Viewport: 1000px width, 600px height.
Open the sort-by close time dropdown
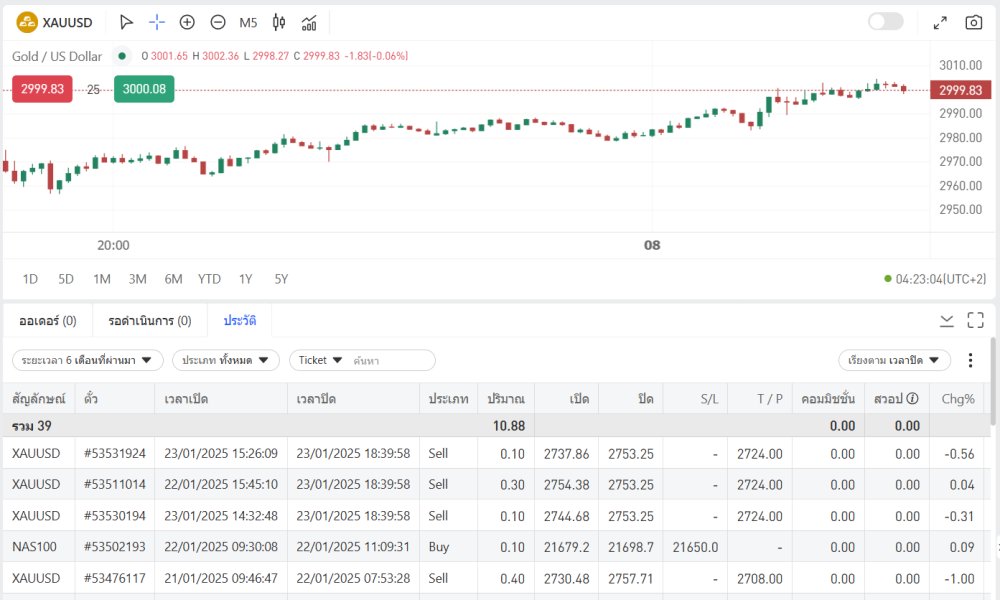coord(893,360)
